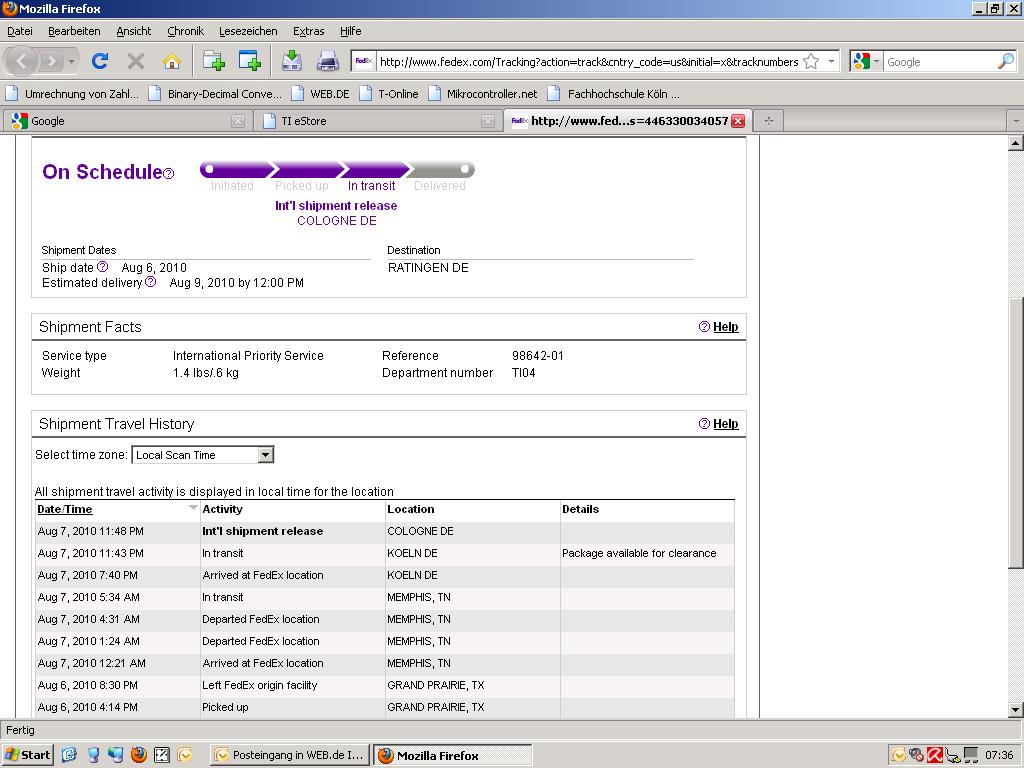Open the Select time zone dropdown
Image resolution: width=1024 pixels, height=768 pixels.
pos(202,455)
